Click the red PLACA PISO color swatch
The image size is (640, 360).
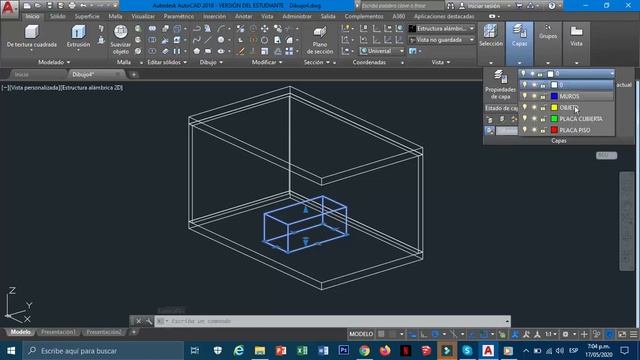(x=554, y=130)
